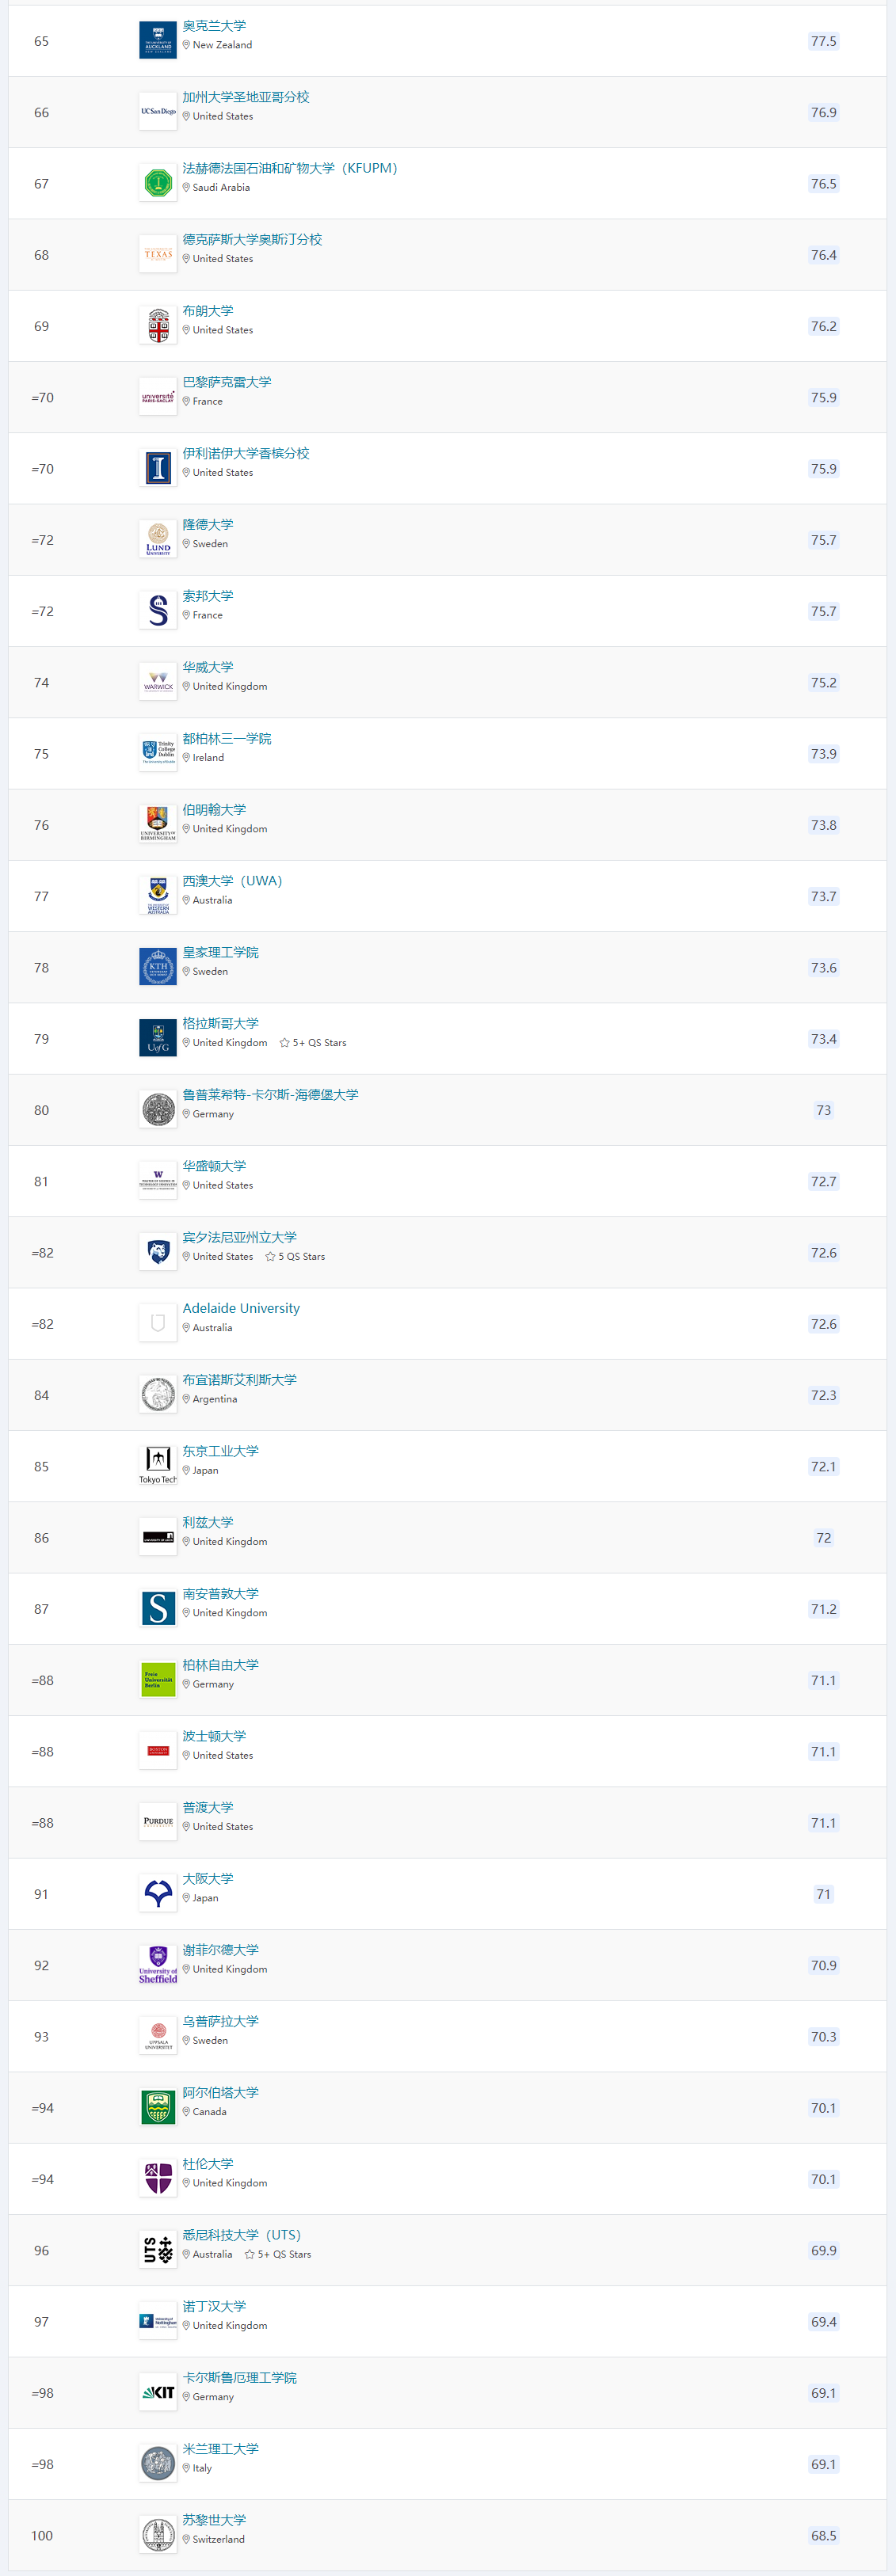Open the Adelaide University link
Viewport: 896px width, 2576px height.
241,1308
